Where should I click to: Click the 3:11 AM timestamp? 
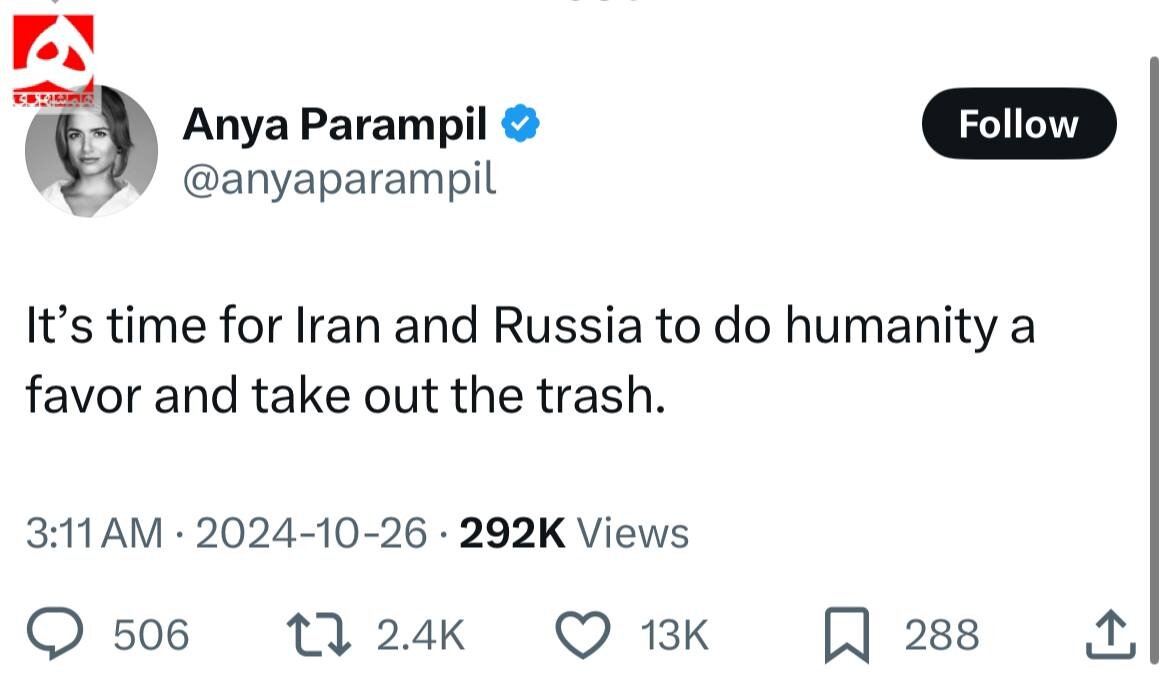click(92, 534)
